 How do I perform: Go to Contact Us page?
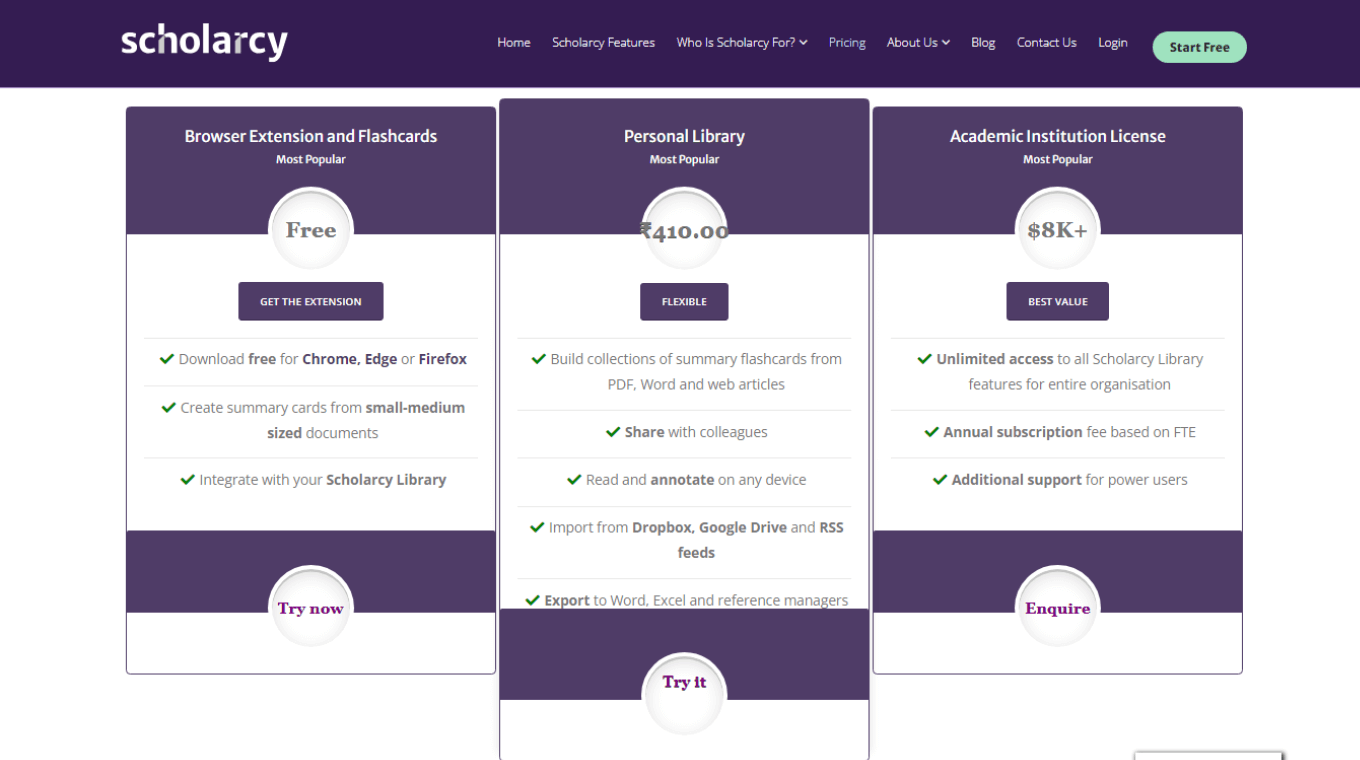[x=1046, y=43]
